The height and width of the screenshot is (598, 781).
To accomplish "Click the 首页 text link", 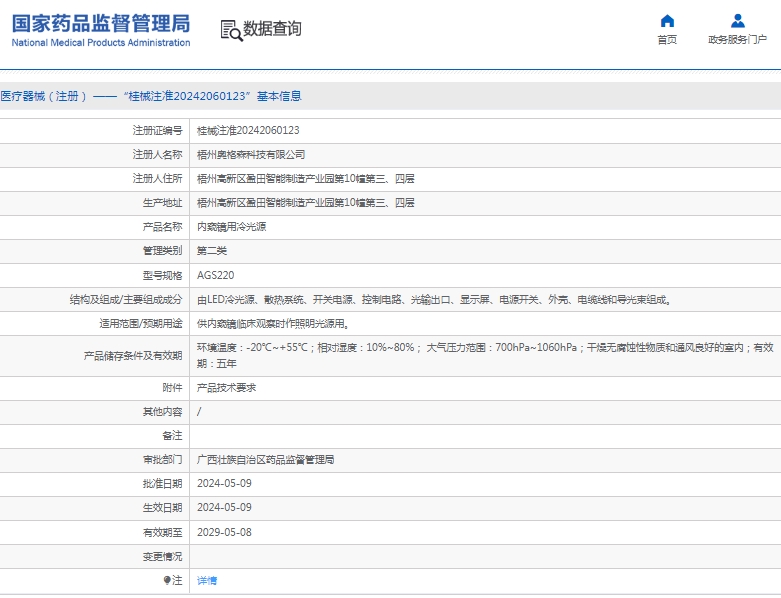I will tap(667, 40).
